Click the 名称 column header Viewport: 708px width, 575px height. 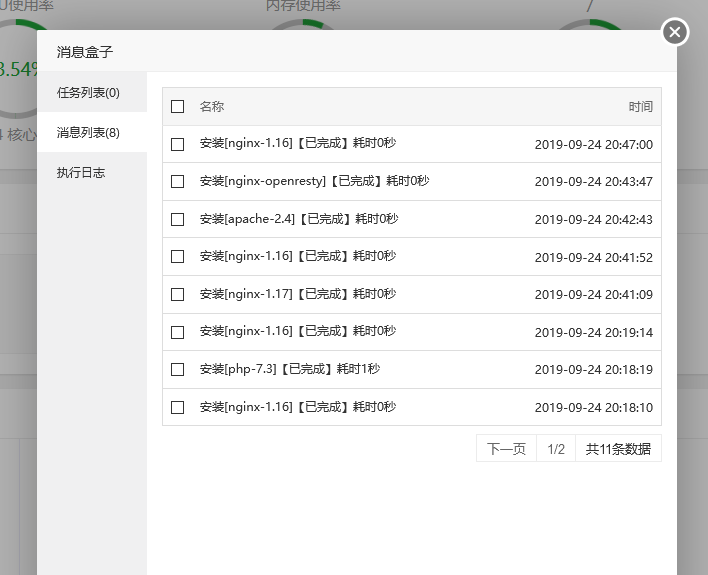click(212, 107)
